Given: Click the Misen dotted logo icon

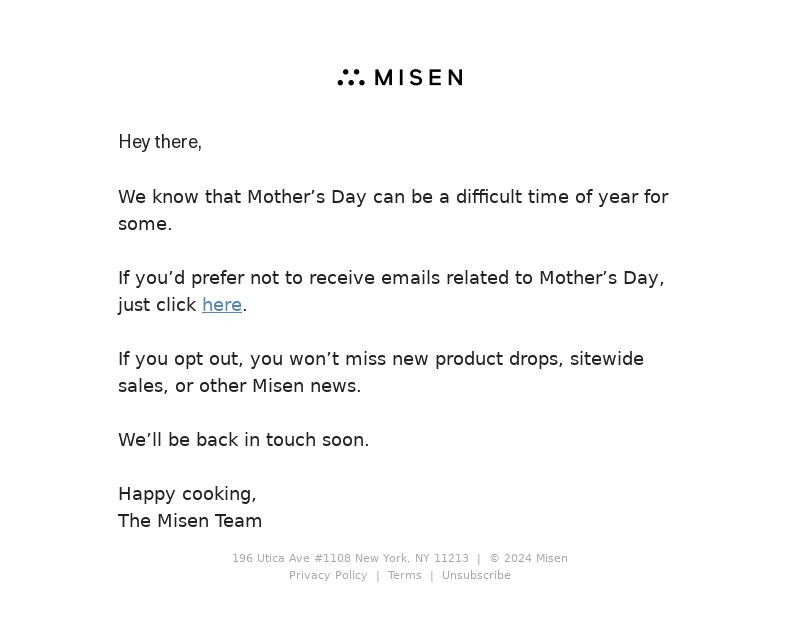Looking at the screenshot, I should coord(351,77).
